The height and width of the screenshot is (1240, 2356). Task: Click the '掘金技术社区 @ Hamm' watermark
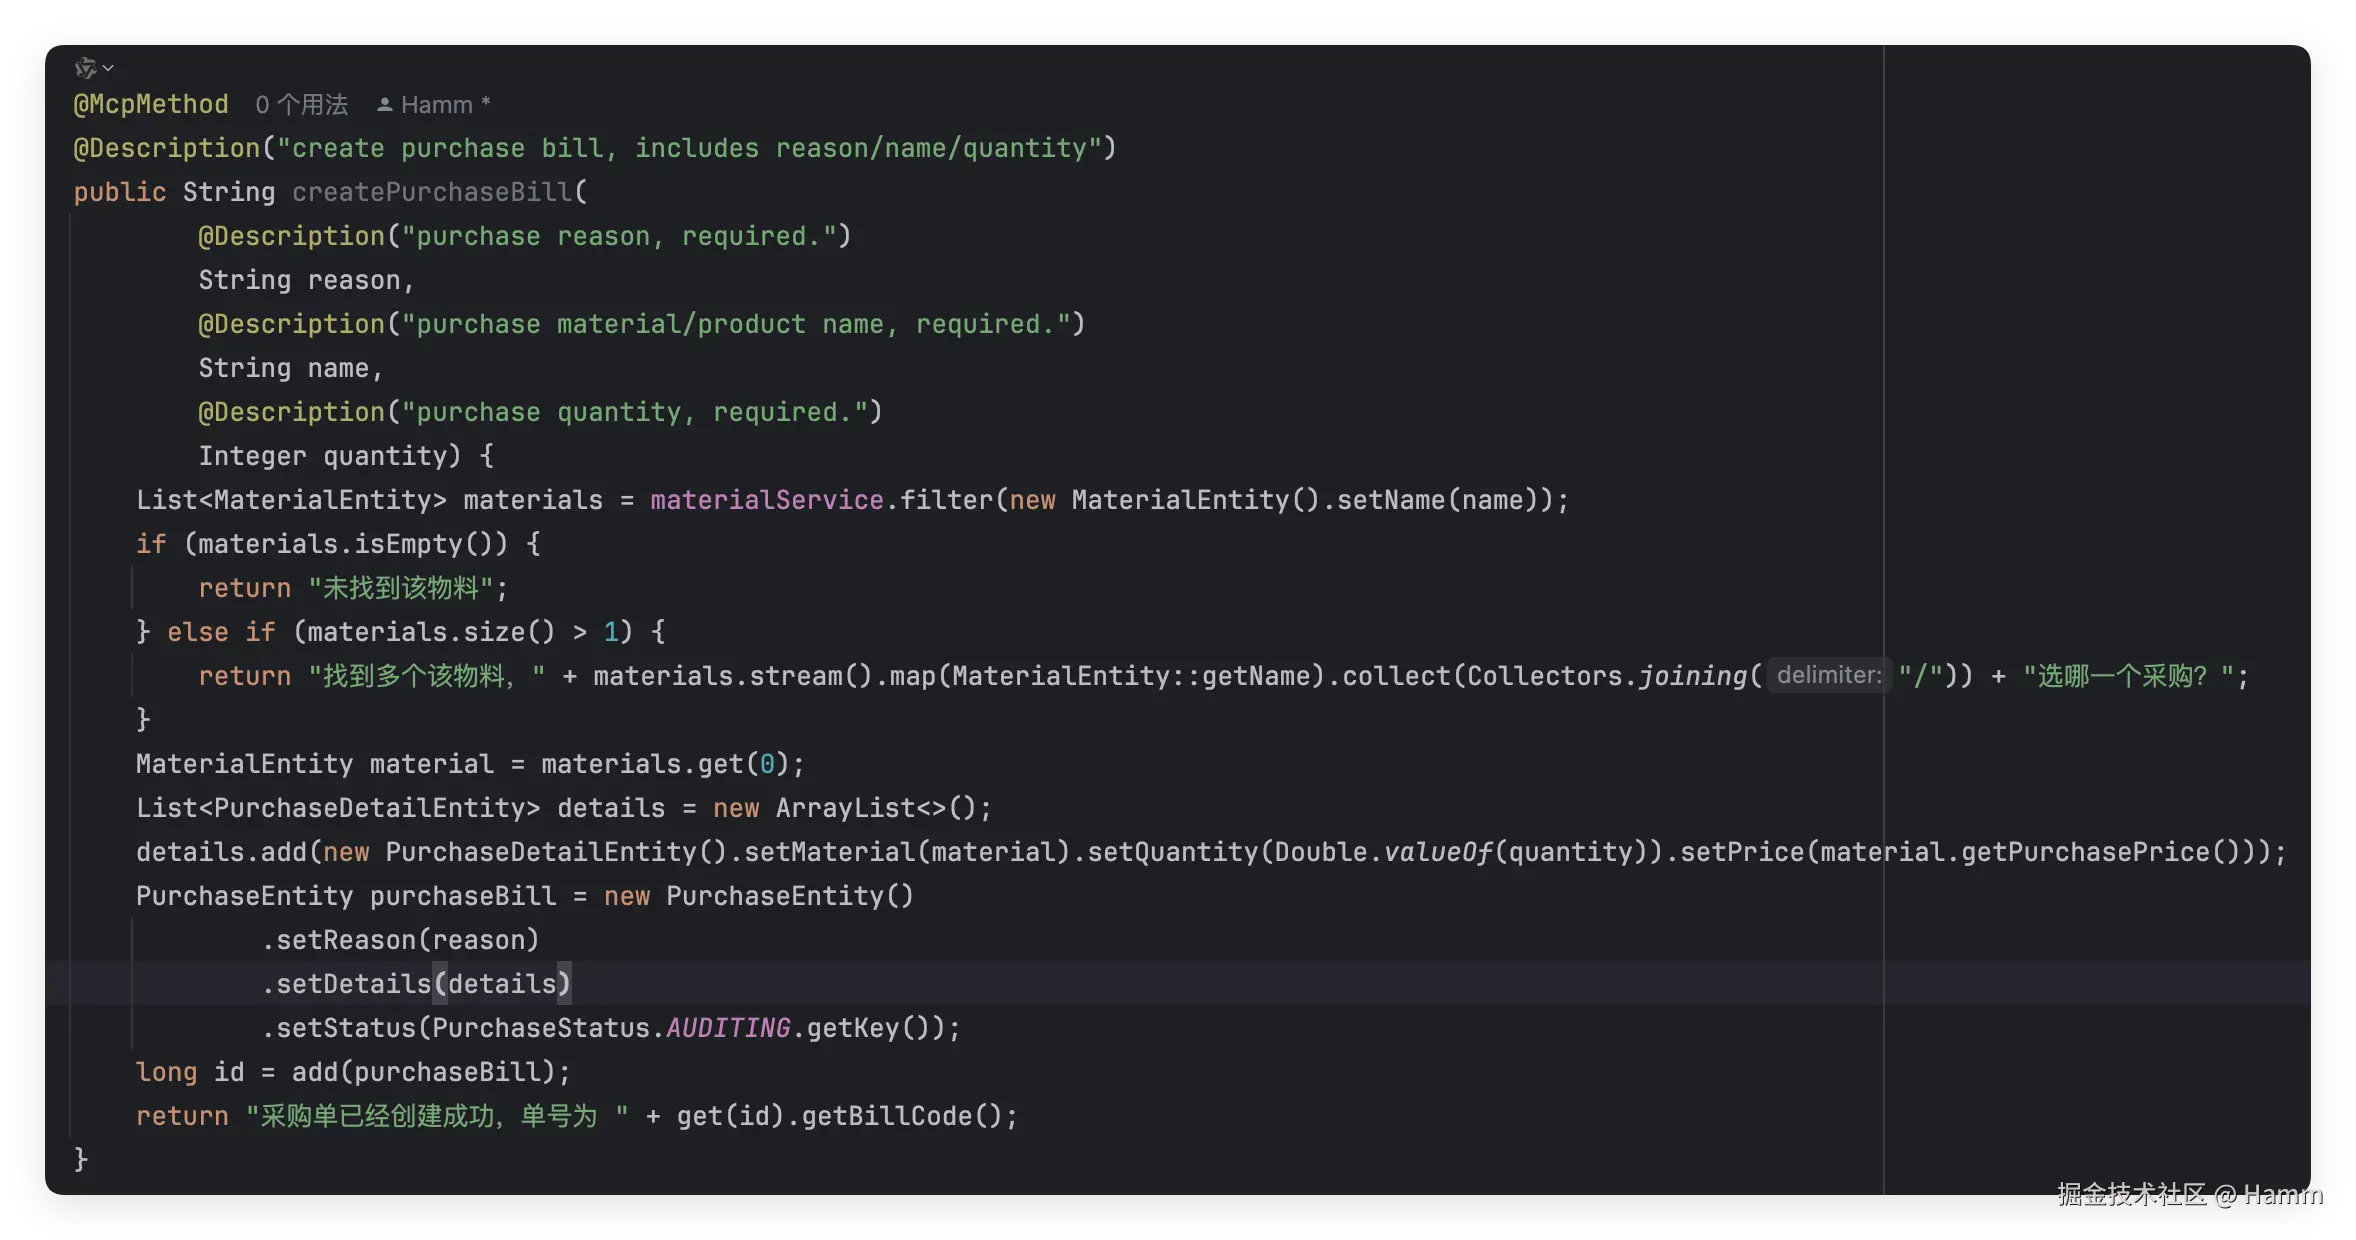point(2188,1194)
